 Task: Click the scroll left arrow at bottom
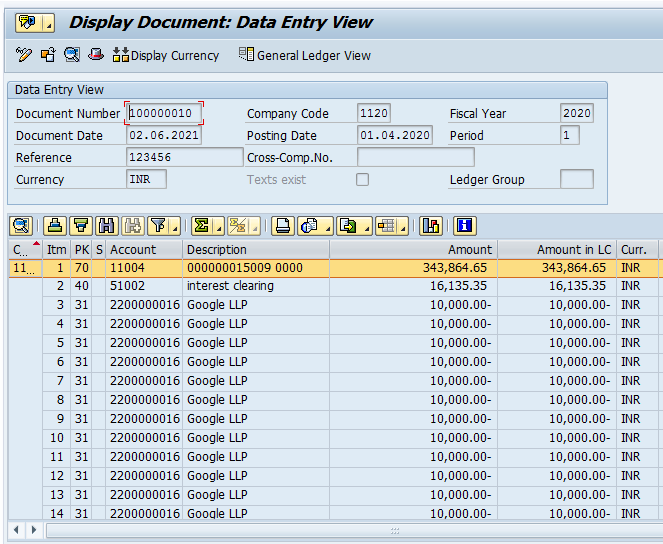point(16,530)
